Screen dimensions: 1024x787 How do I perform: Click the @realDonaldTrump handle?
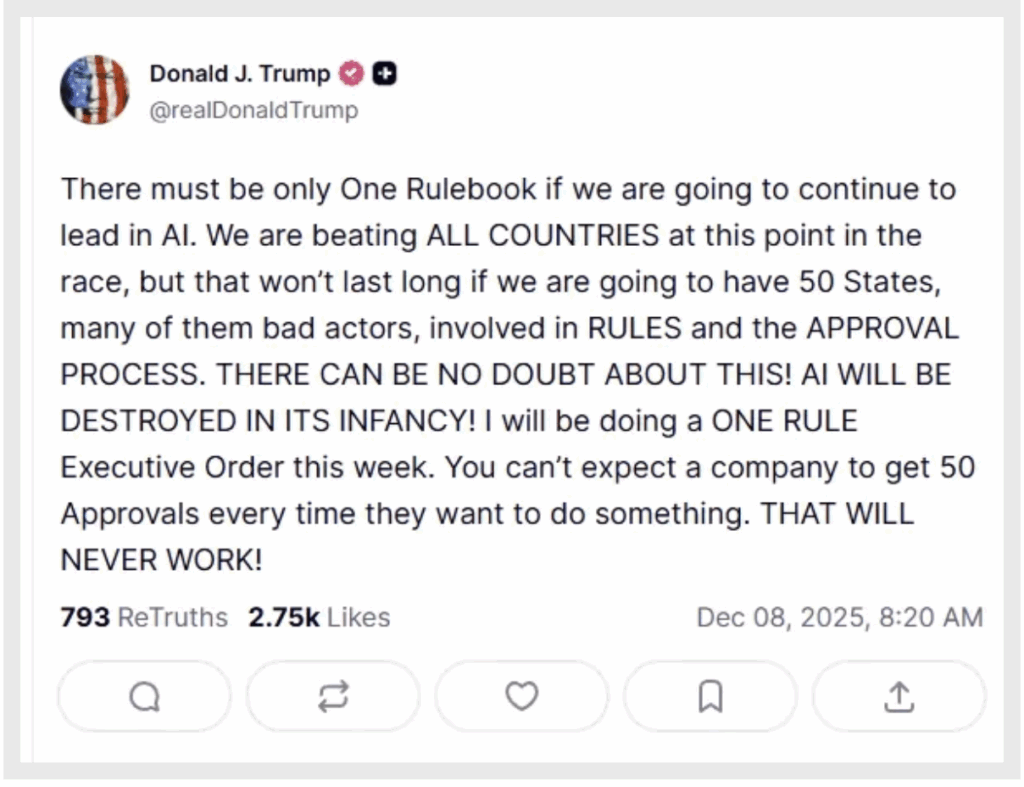click(x=253, y=110)
